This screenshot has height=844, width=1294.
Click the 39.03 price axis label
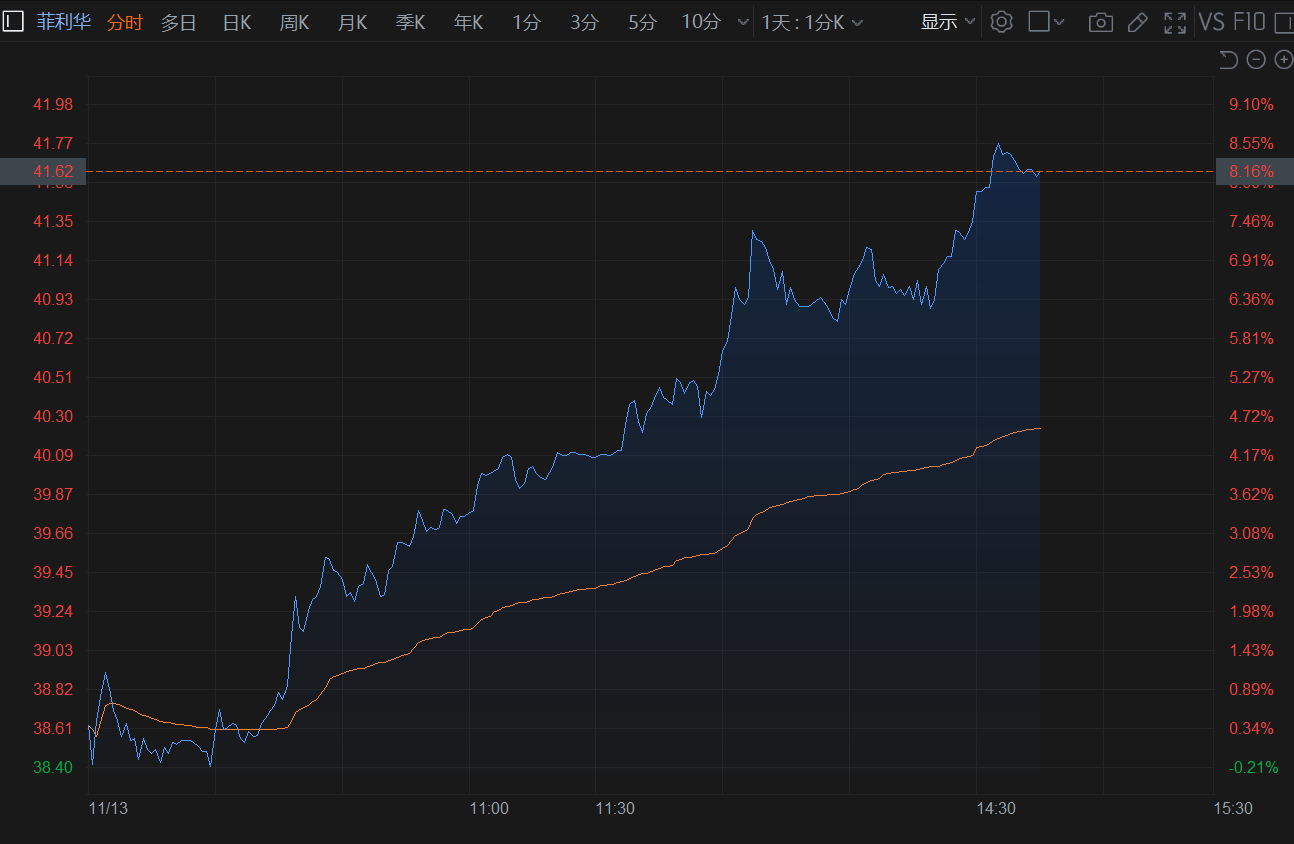[x=54, y=650]
